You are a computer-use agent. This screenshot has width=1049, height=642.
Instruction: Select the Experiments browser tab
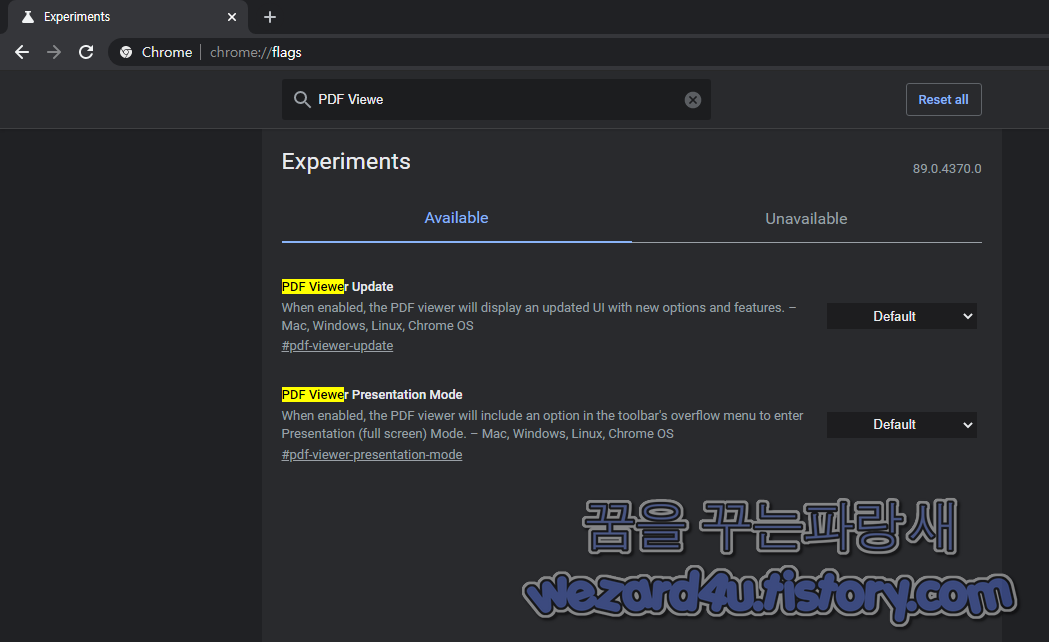[x=127, y=17]
